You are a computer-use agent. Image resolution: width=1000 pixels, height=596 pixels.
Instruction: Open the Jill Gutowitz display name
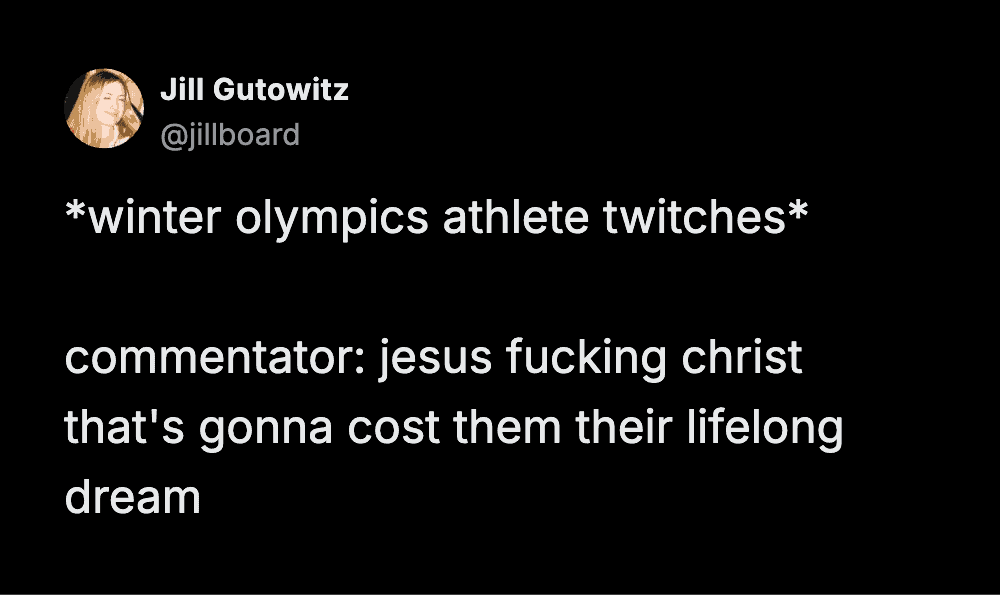click(254, 90)
